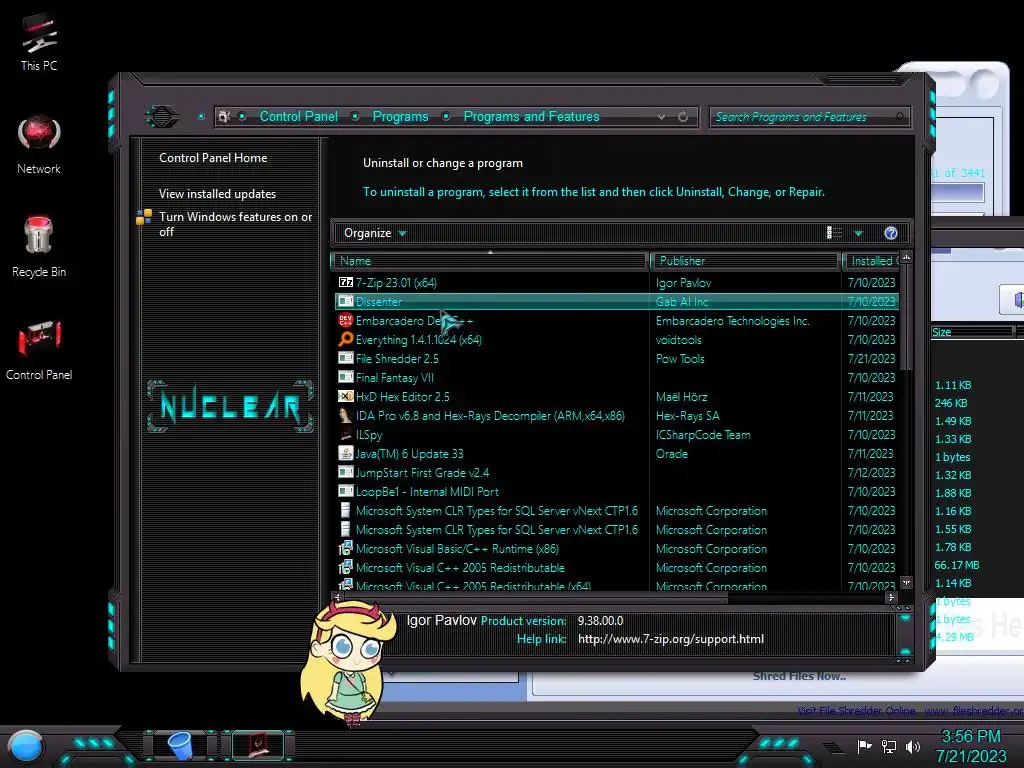Click the search magnifier icon
This screenshot has height=768, width=1024.
click(900, 117)
